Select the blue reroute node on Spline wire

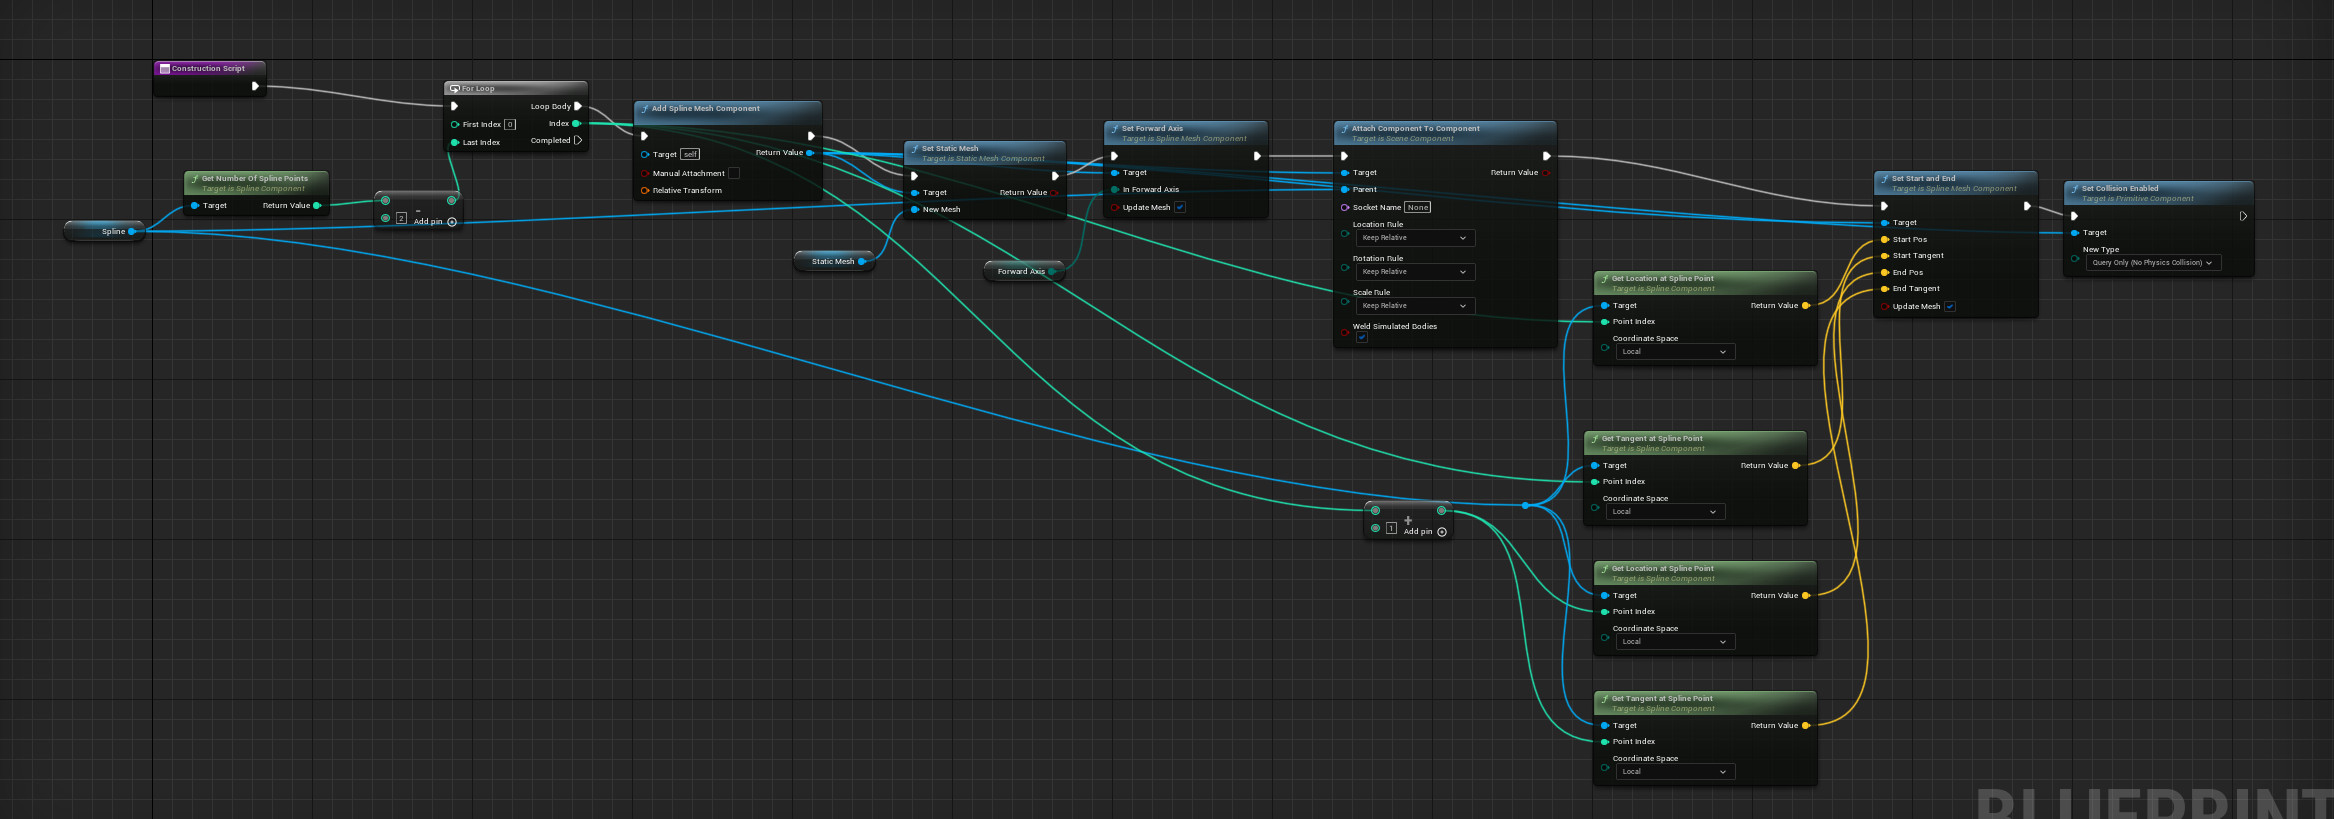point(1525,505)
